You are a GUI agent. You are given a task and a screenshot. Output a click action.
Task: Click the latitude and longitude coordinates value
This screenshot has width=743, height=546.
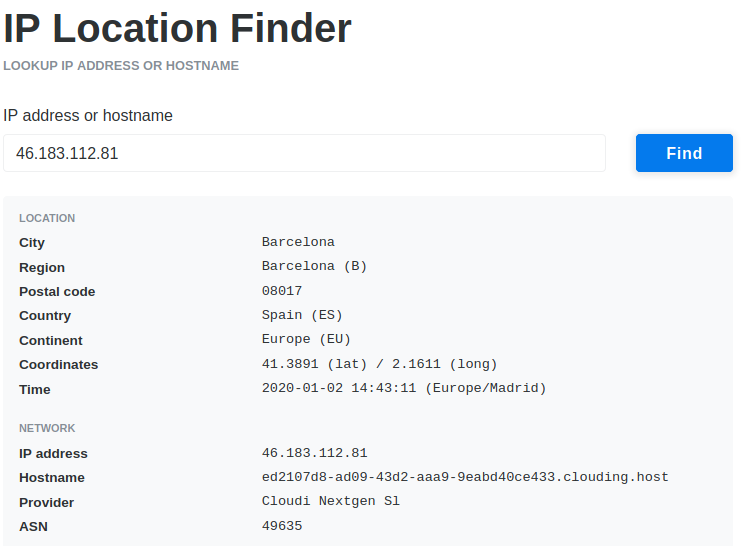pyautogui.click(x=379, y=364)
